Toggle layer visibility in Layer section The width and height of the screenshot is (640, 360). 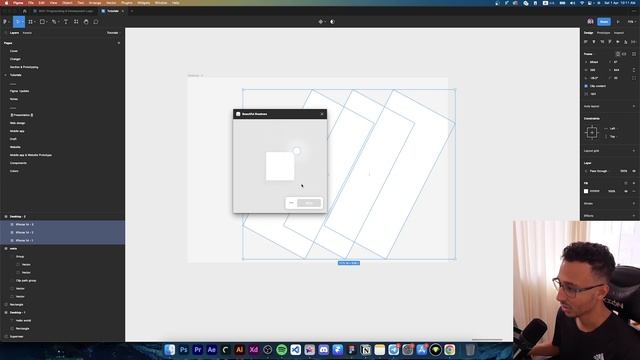click(x=634, y=171)
